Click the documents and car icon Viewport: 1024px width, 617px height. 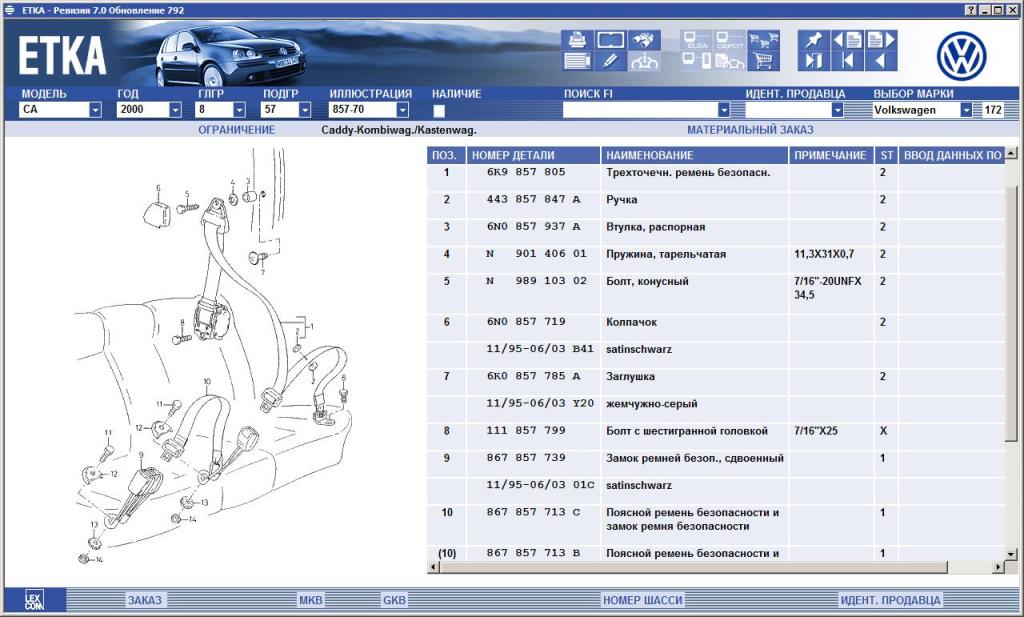click(x=730, y=61)
